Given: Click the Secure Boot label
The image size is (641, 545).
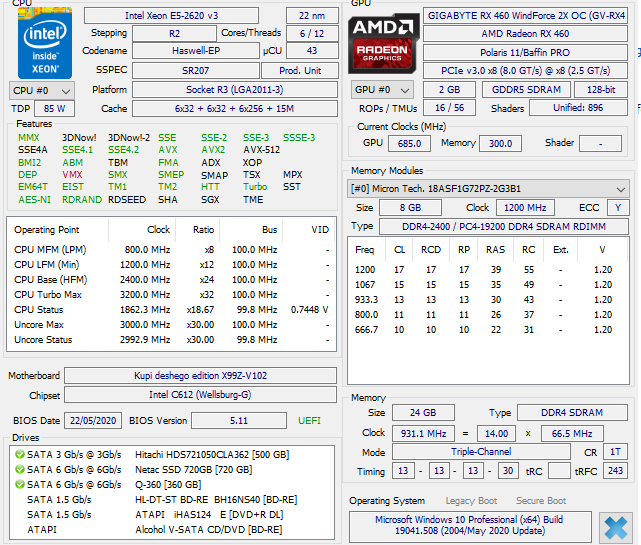Looking at the screenshot, I should click(x=541, y=501).
